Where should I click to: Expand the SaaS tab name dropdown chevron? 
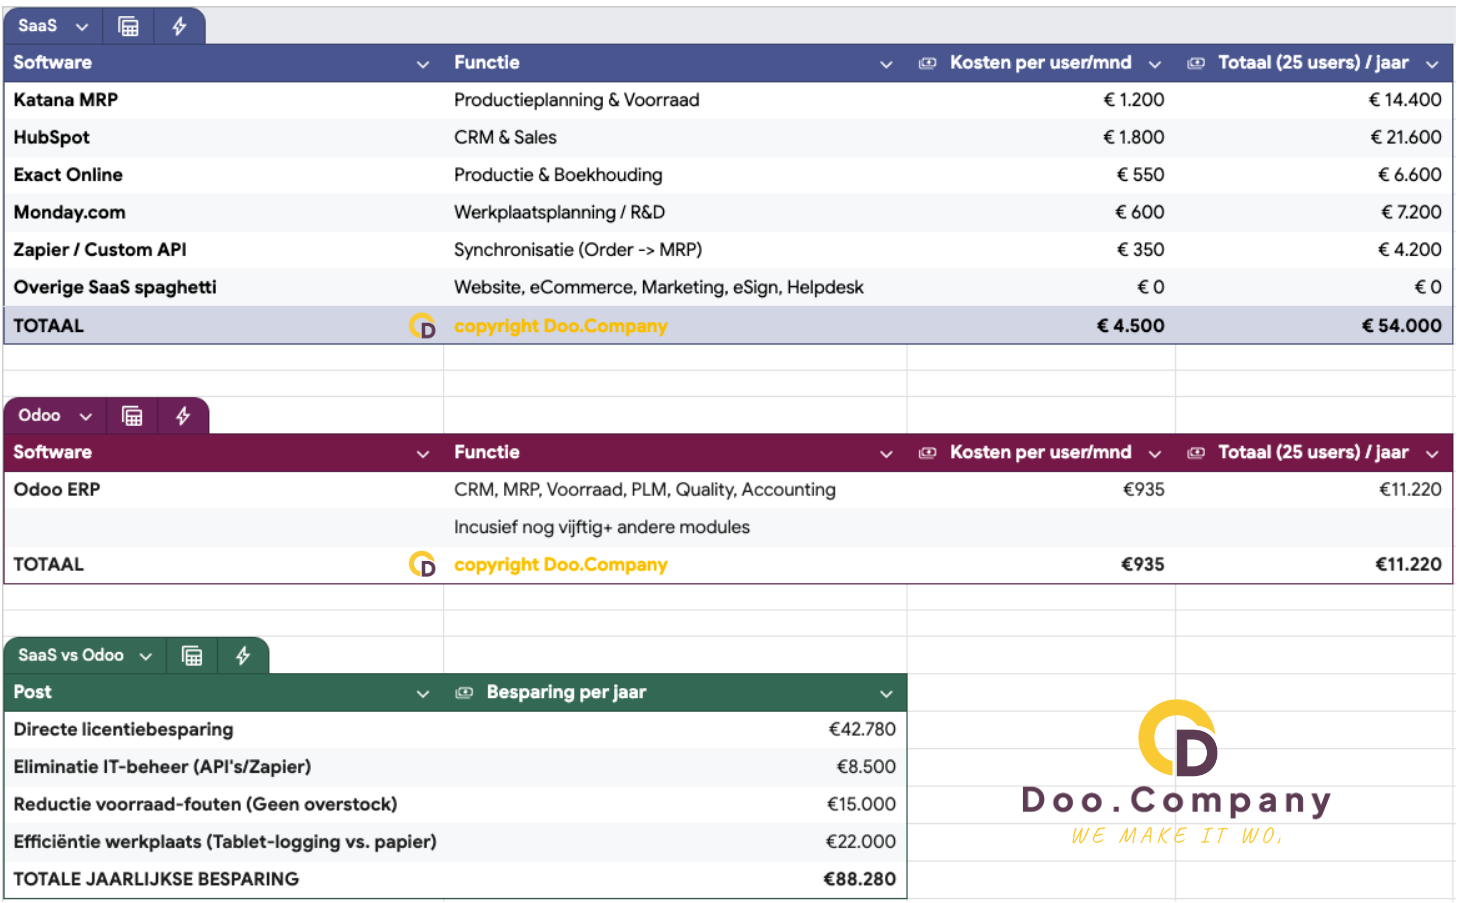pos(82,26)
